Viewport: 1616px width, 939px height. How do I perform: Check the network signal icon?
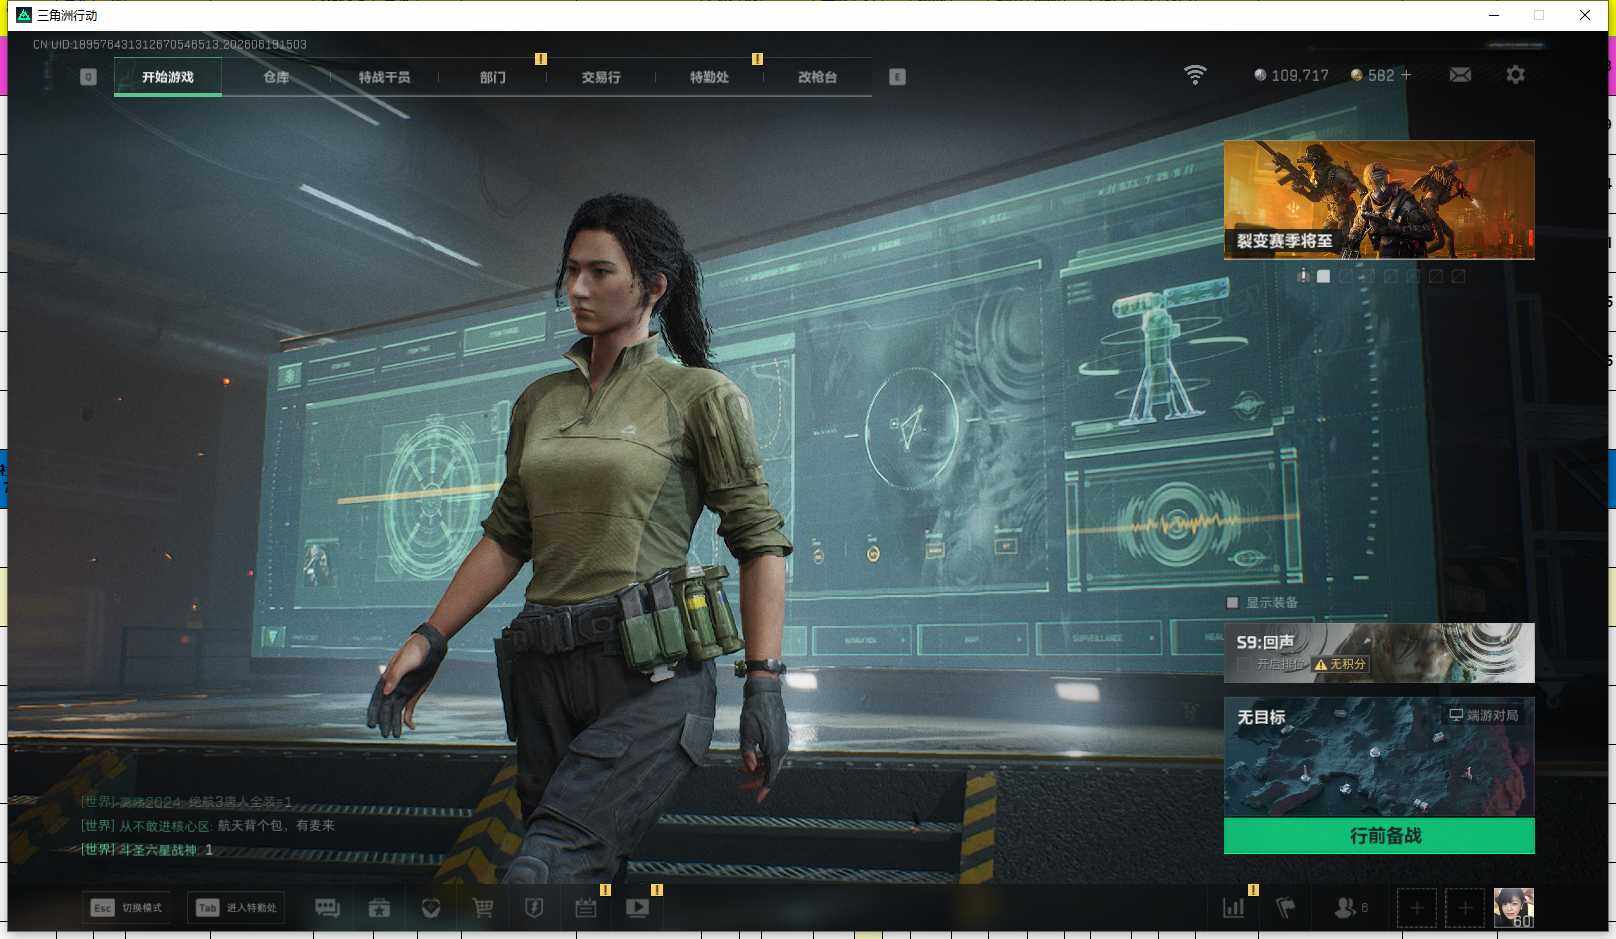click(1195, 75)
